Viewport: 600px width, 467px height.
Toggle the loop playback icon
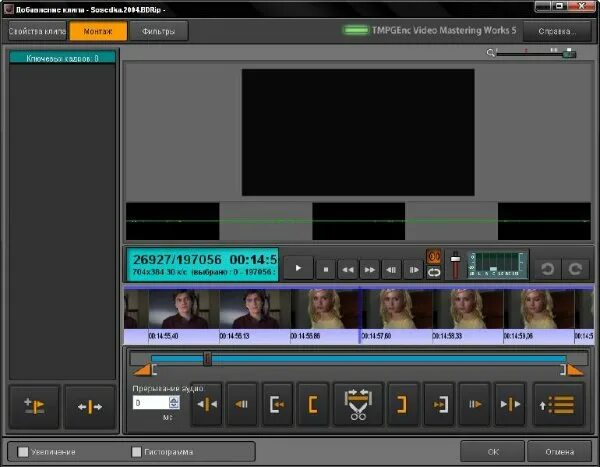pyautogui.click(x=434, y=273)
